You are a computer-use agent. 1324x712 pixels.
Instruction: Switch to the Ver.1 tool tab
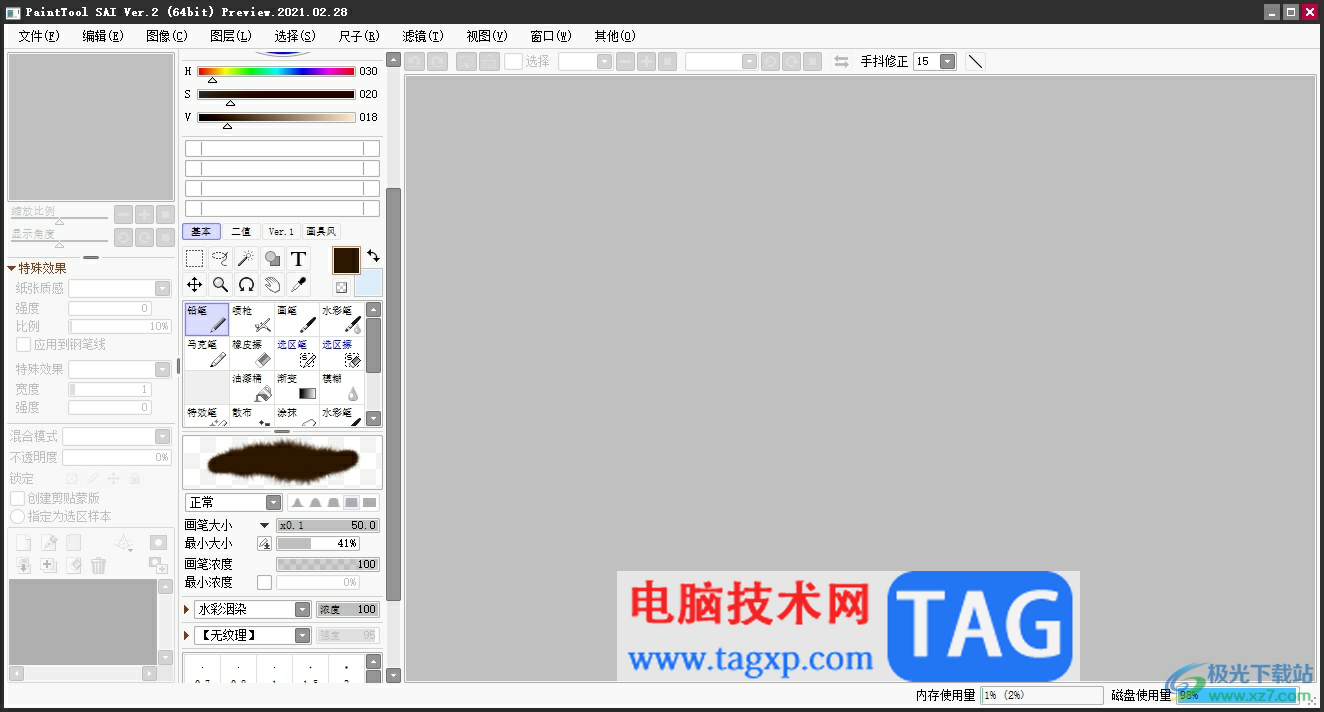click(x=281, y=232)
